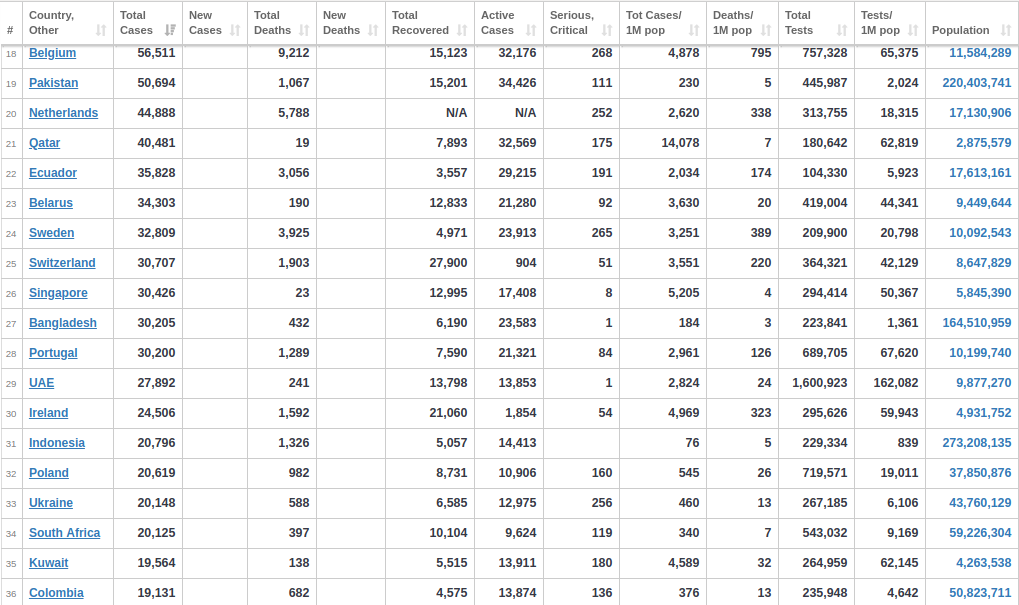Click Qatar's population 2,875,579 link

click(983, 143)
